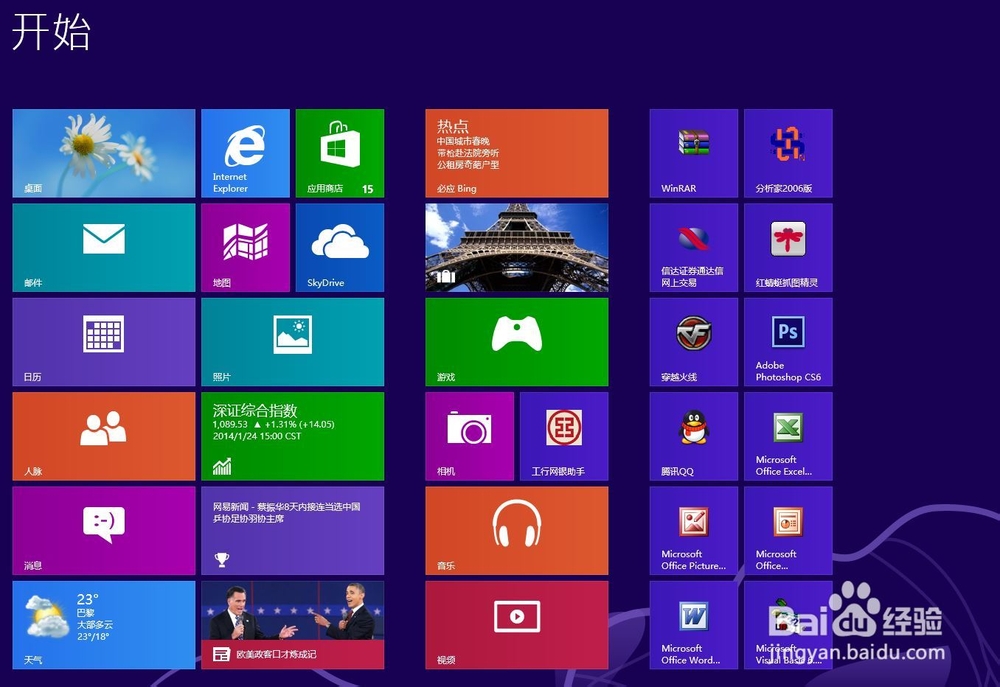Open the news tile with debate photo

(293, 625)
